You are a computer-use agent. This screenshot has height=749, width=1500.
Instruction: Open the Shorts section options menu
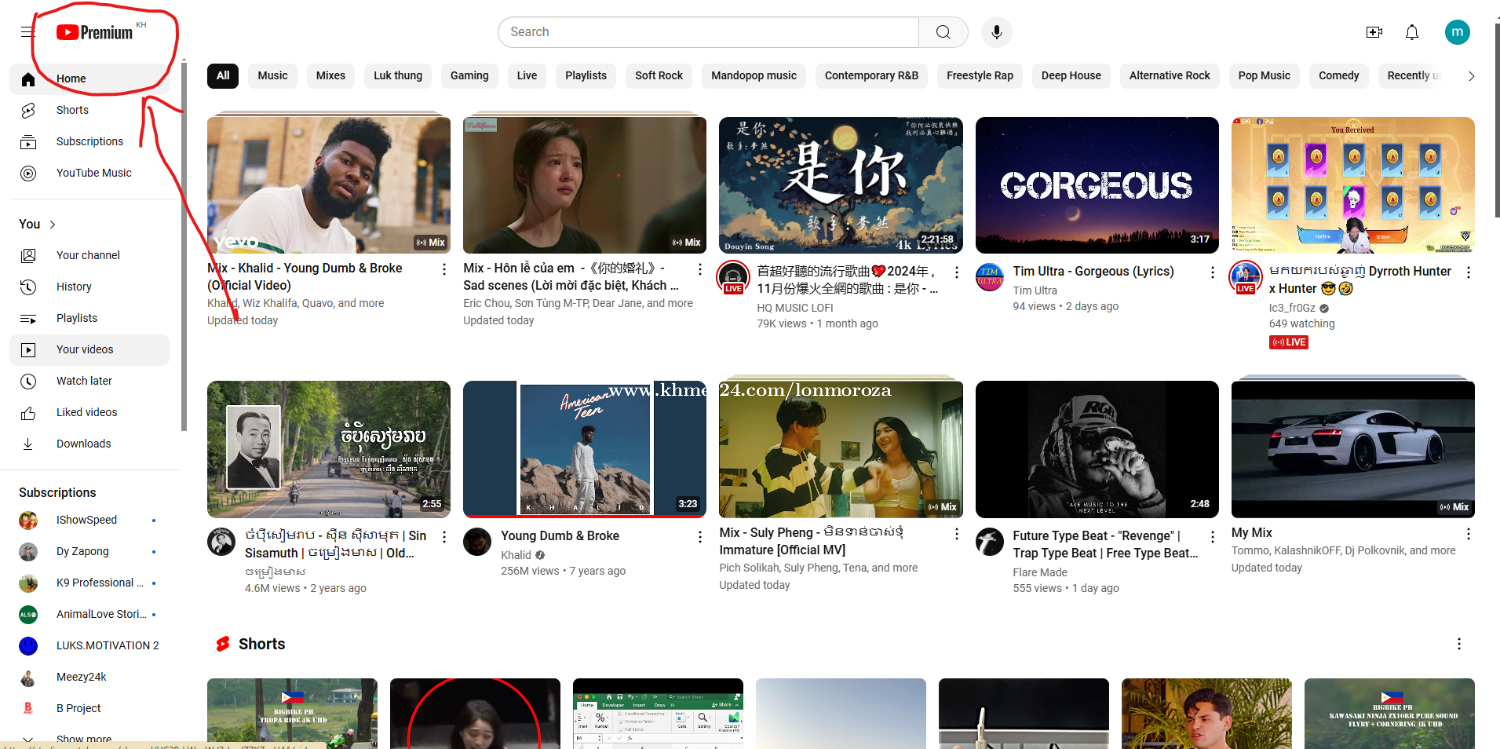point(1459,644)
